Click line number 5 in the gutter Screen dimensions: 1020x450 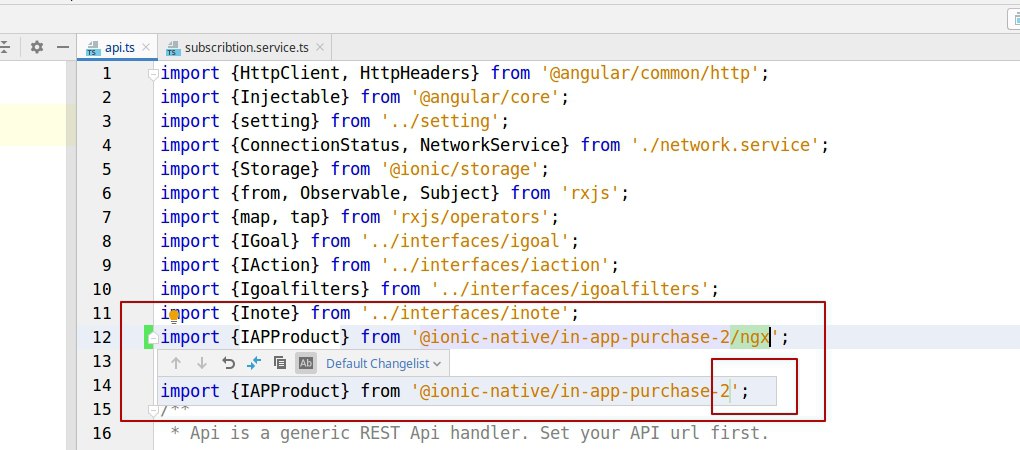pos(107,169)
